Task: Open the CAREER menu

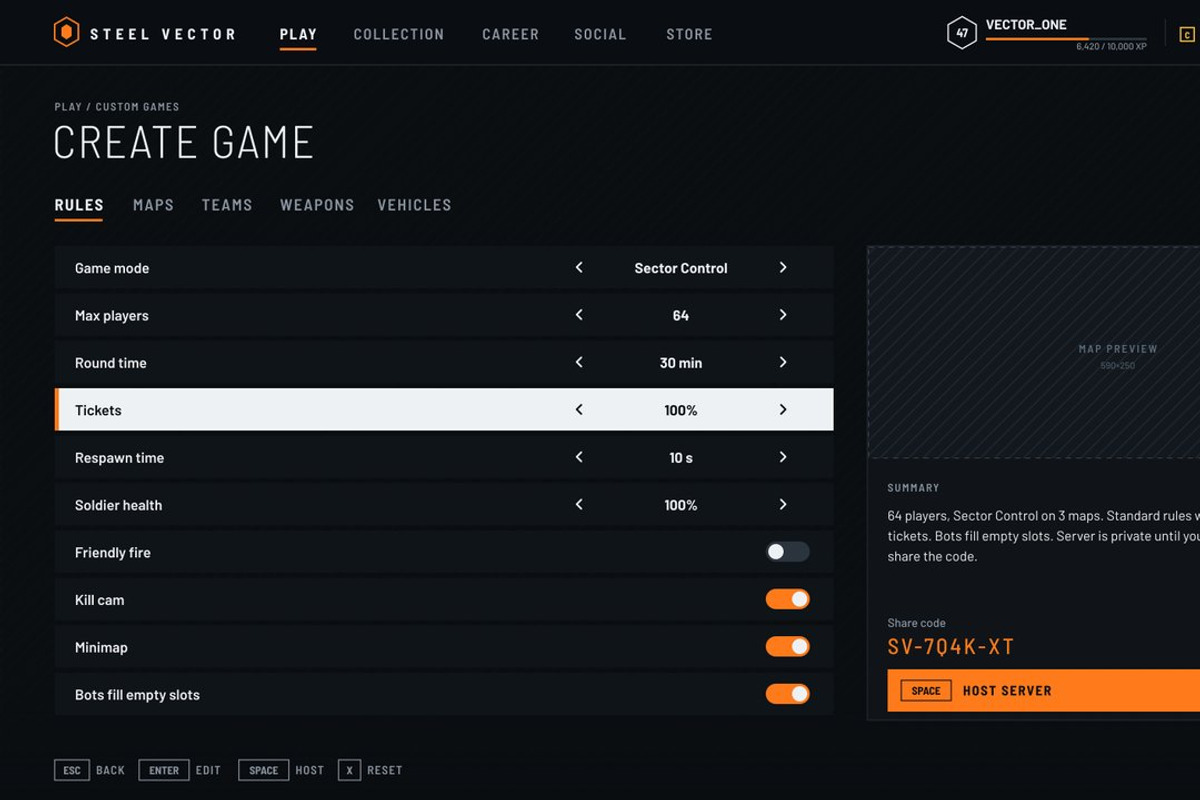Action: pyautogui.click(x=510, y=34)
